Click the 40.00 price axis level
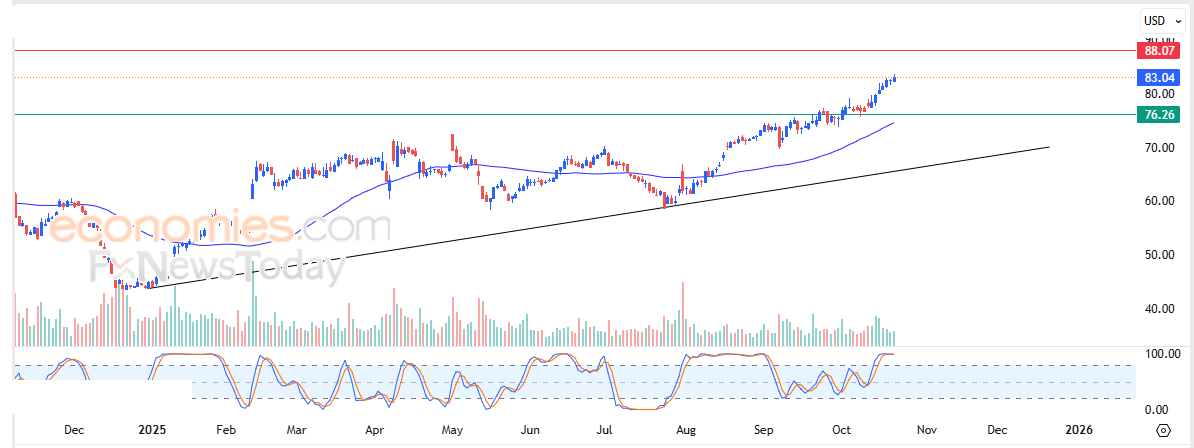Screen dimensions: 1194x448 [1157, 309]
